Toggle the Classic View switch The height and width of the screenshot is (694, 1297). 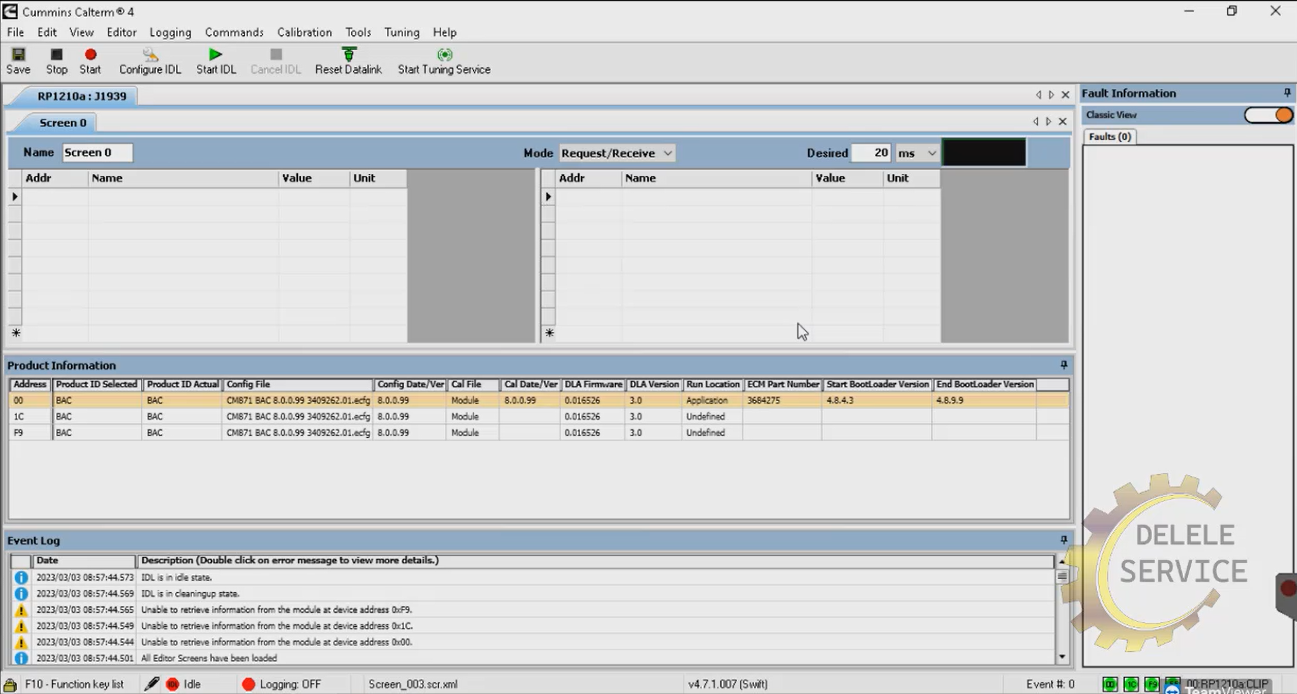tap(1268, 115)
